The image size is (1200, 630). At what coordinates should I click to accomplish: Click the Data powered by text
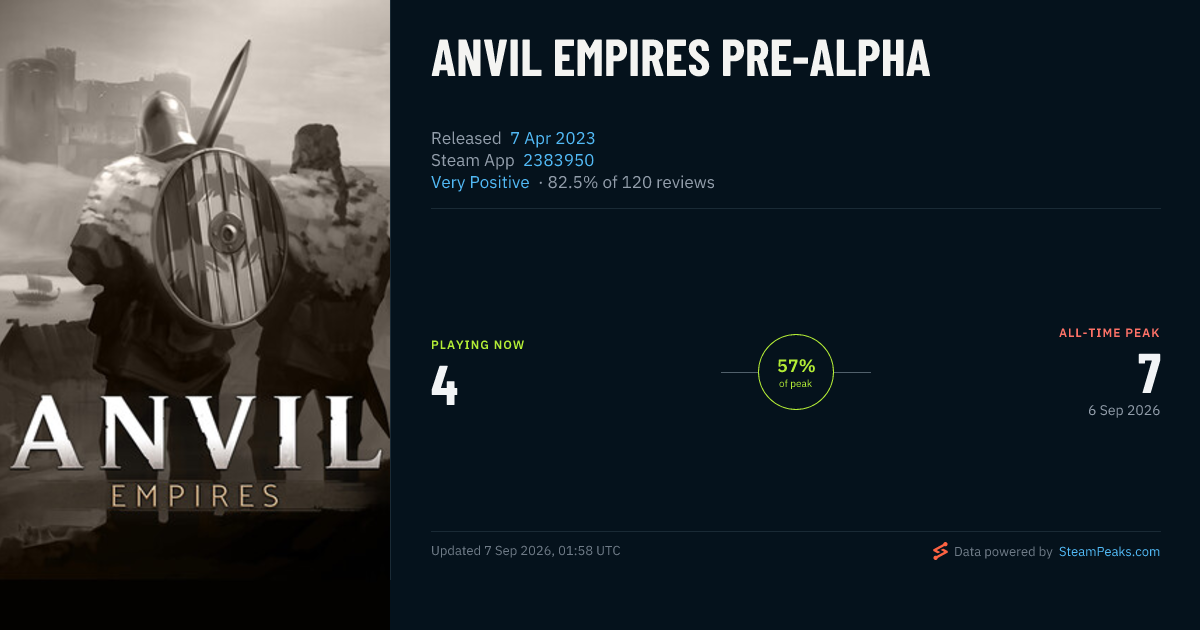1003,551
